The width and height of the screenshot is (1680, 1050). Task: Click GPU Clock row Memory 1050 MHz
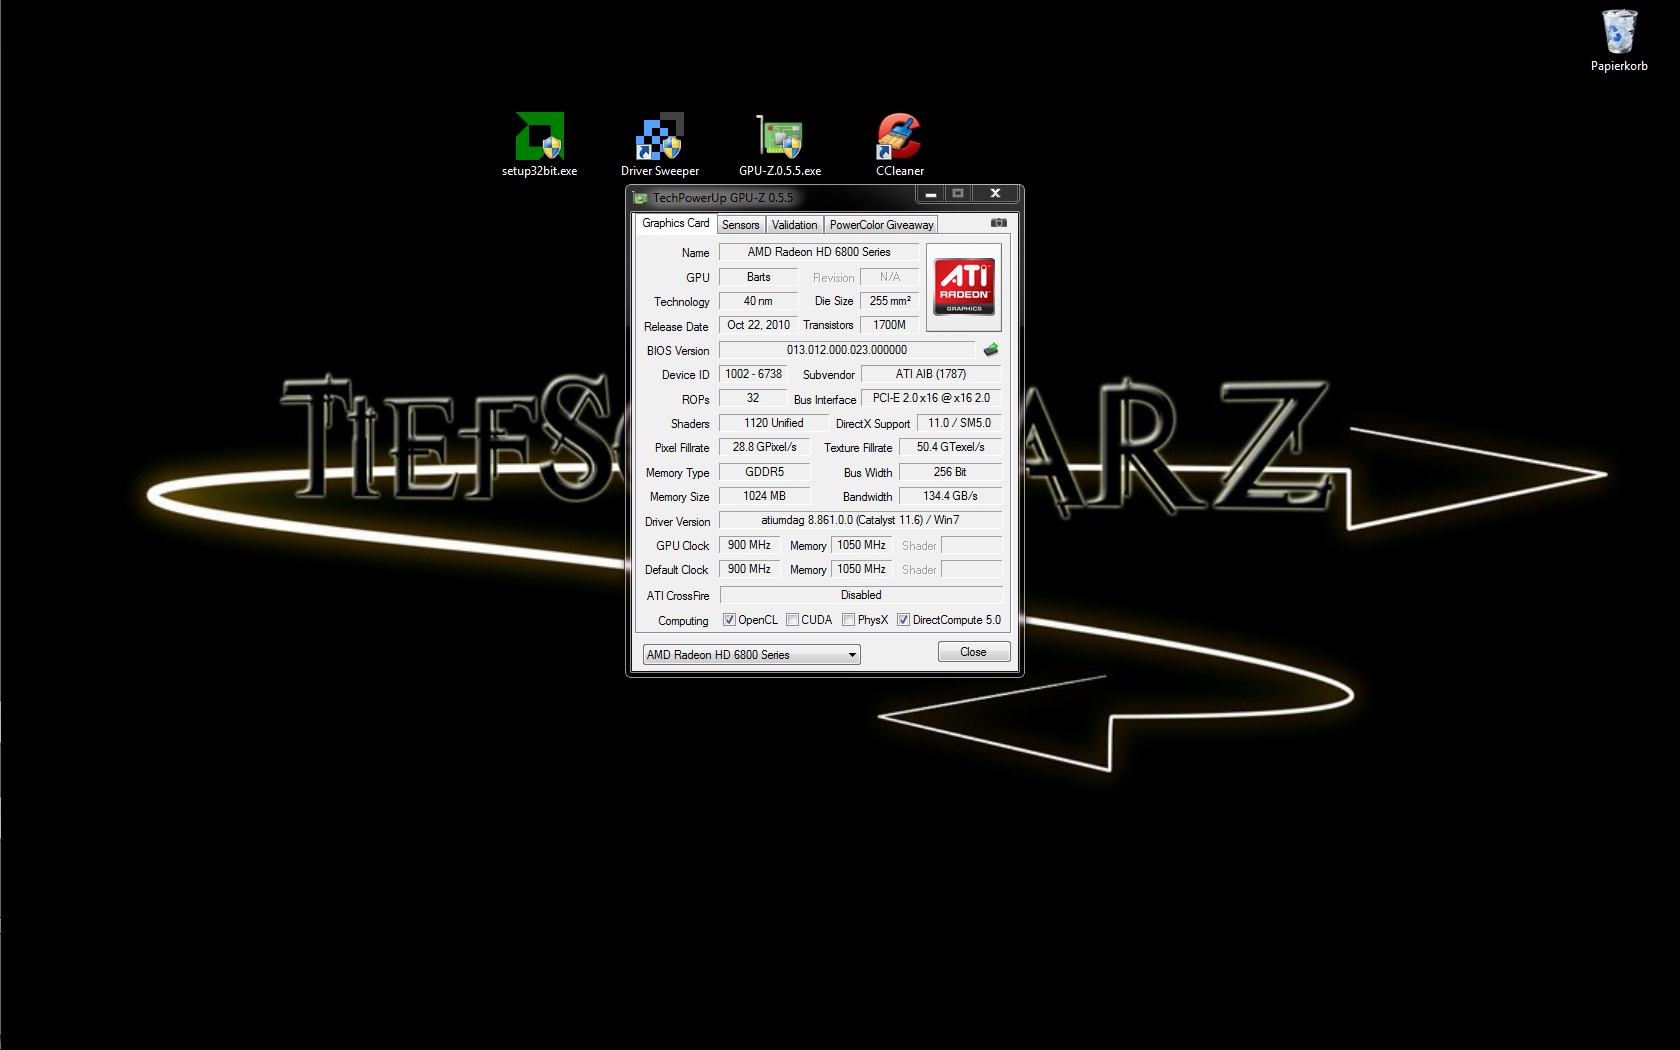pos(861,545)
